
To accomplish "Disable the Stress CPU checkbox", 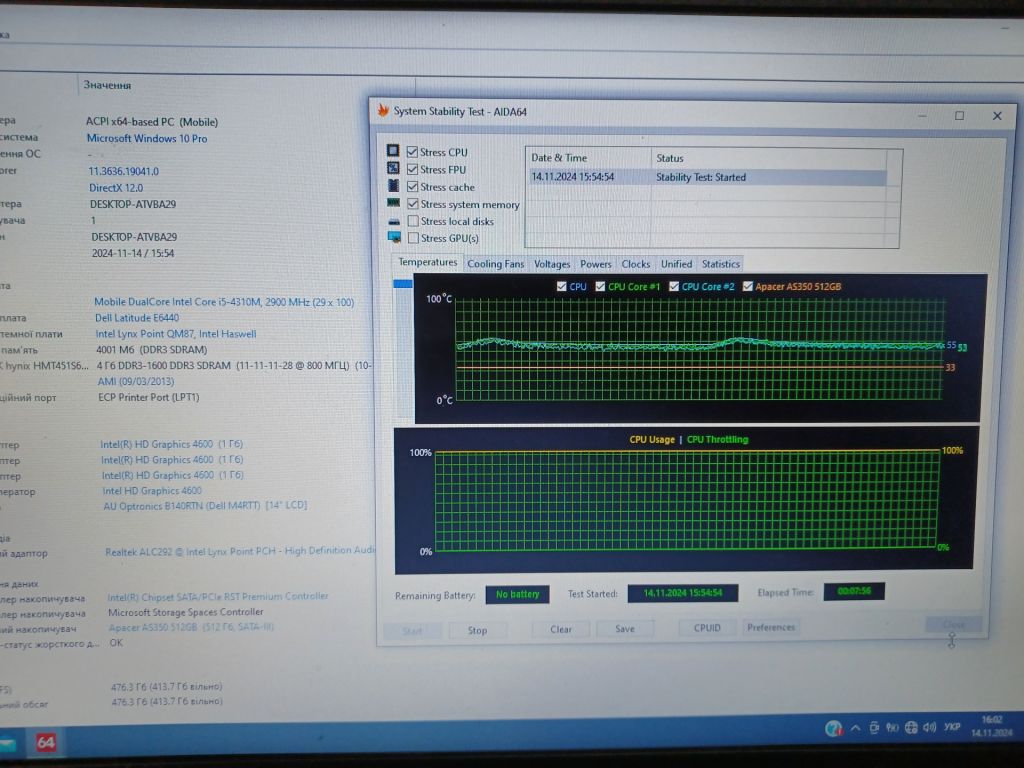I will (412, 152).
